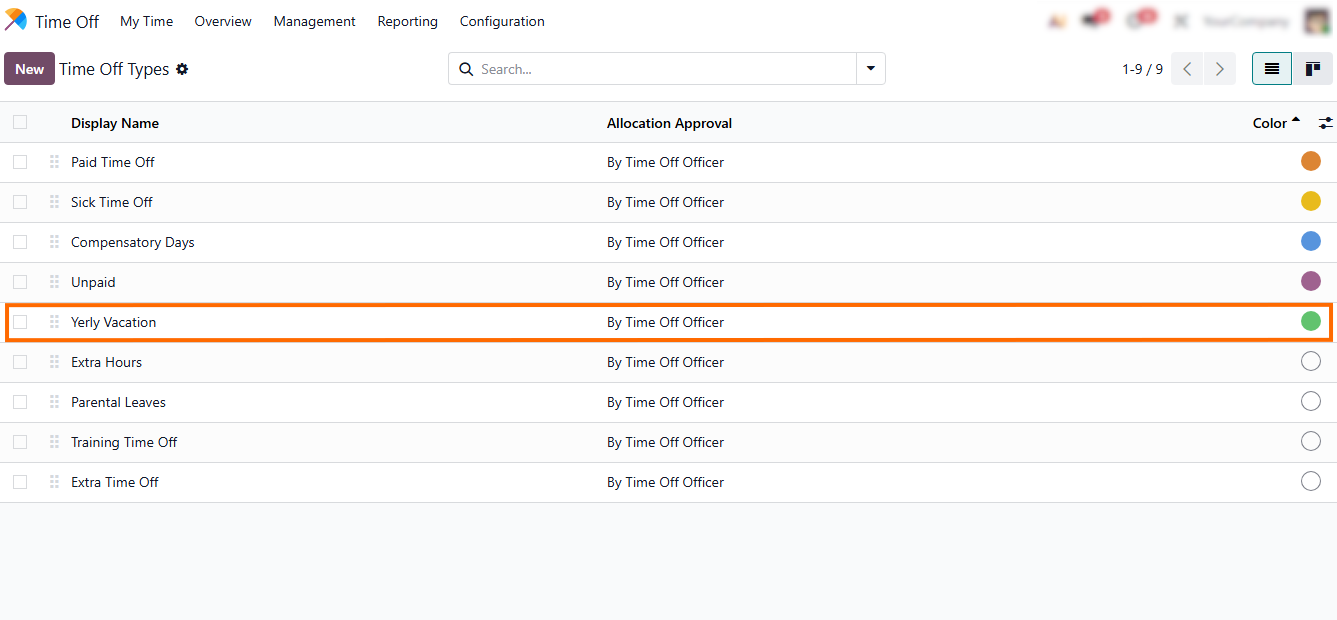
Task: Open the gear actions menu beside Time Off Types
Action: coord(182,69)
